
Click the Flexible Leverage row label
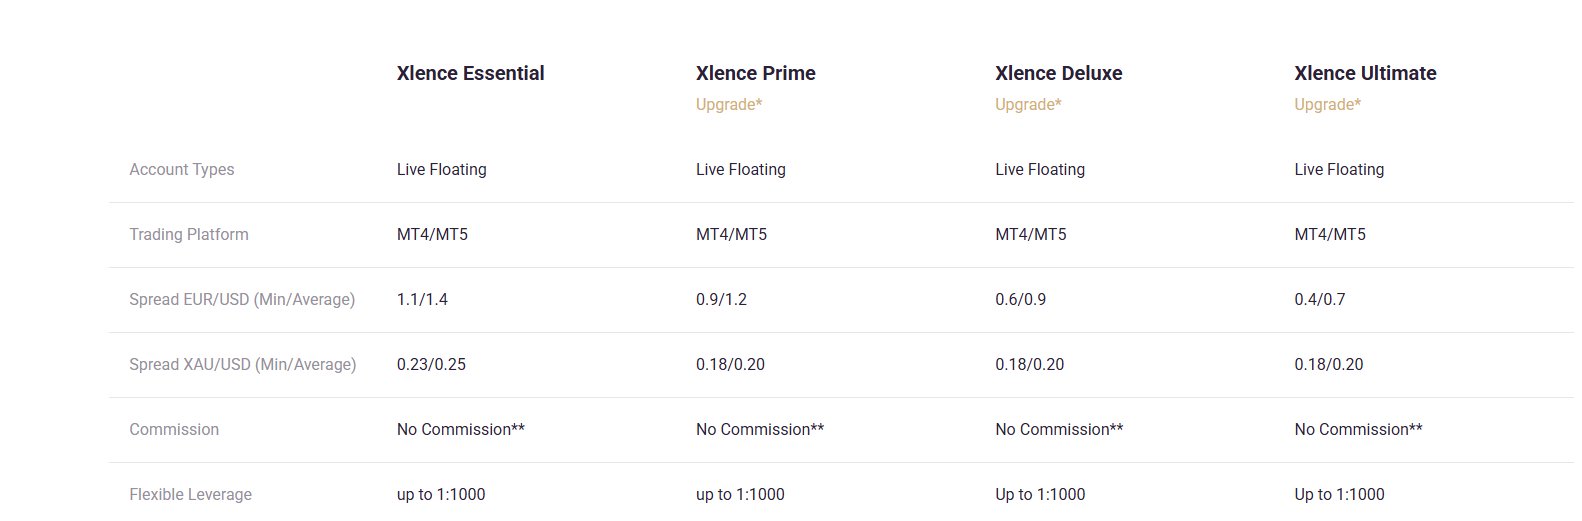pos(190,495)
